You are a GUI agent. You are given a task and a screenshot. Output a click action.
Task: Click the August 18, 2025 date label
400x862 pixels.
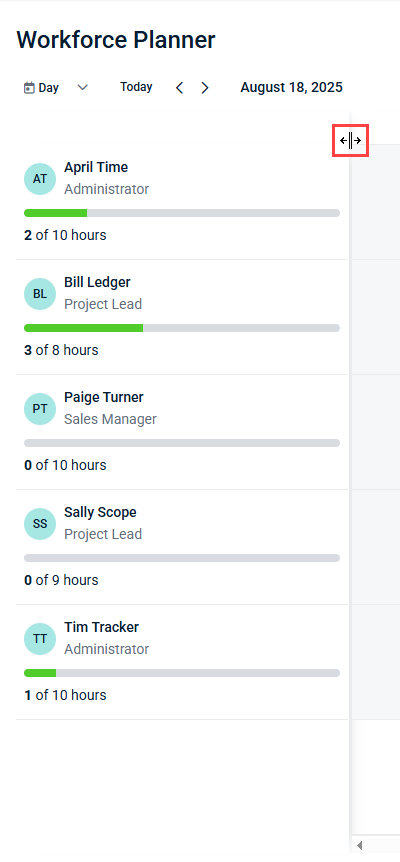pos(291,87)
